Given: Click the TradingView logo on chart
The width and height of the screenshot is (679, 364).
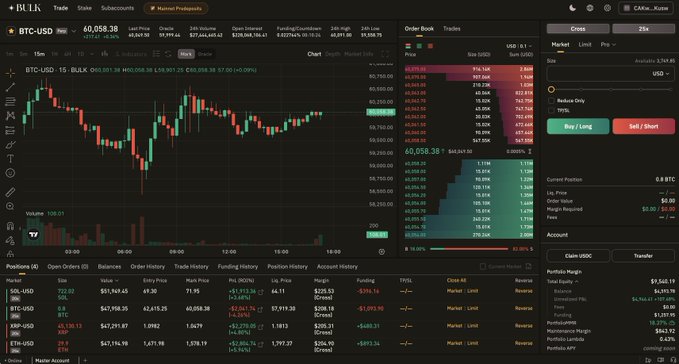Looking at the screenshot, I should click(33, 235).
